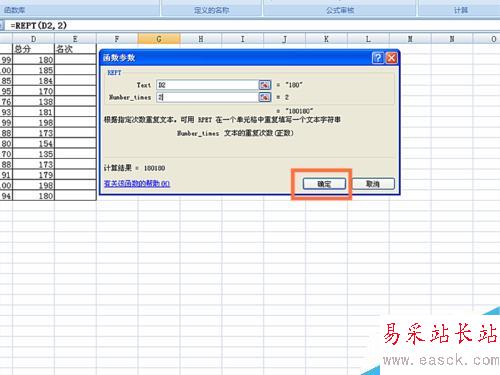Click the 总分 header cell

(x=33, y=49)
